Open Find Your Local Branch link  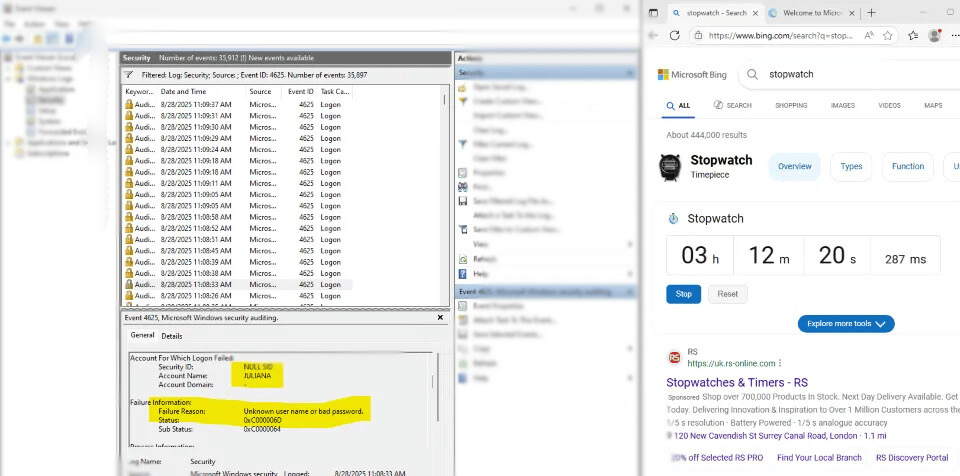point(819,458)
